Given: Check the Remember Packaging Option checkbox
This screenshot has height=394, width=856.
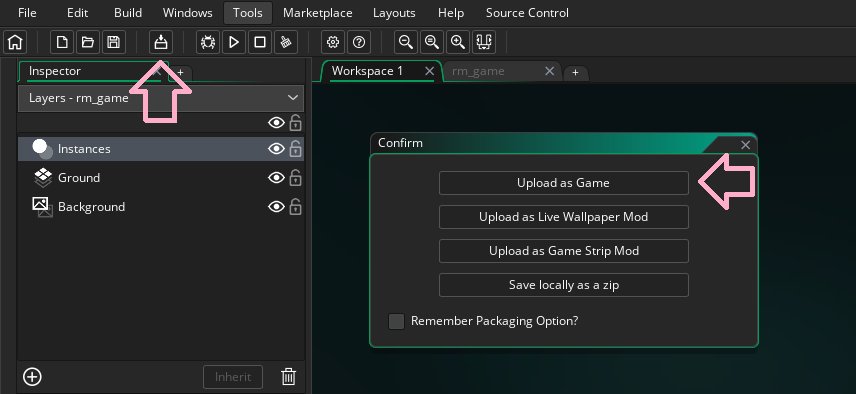Looking at the screenshot, I should coord(396,321).
